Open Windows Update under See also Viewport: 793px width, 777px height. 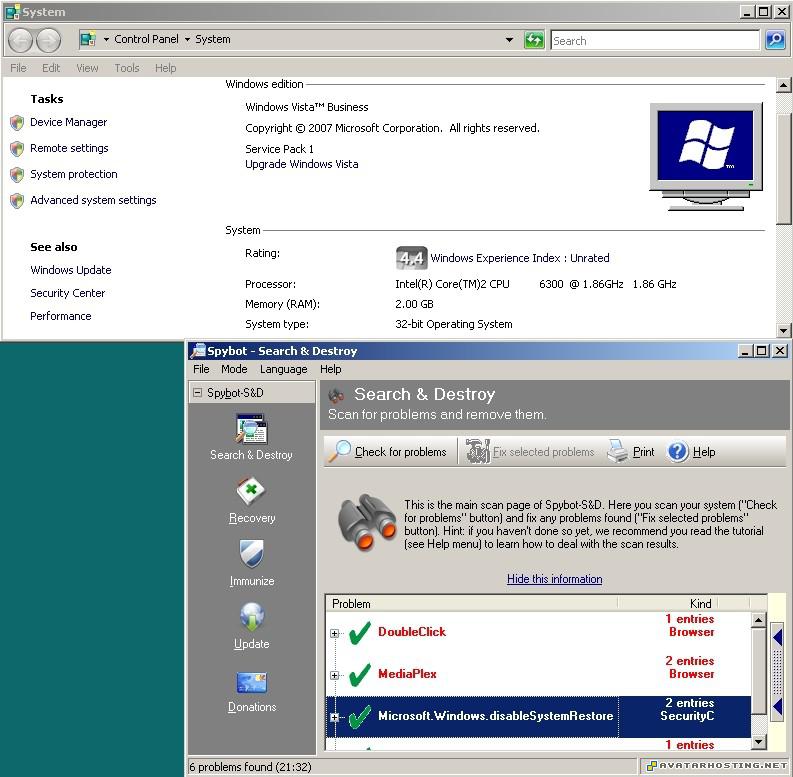[x=71, y=270]
